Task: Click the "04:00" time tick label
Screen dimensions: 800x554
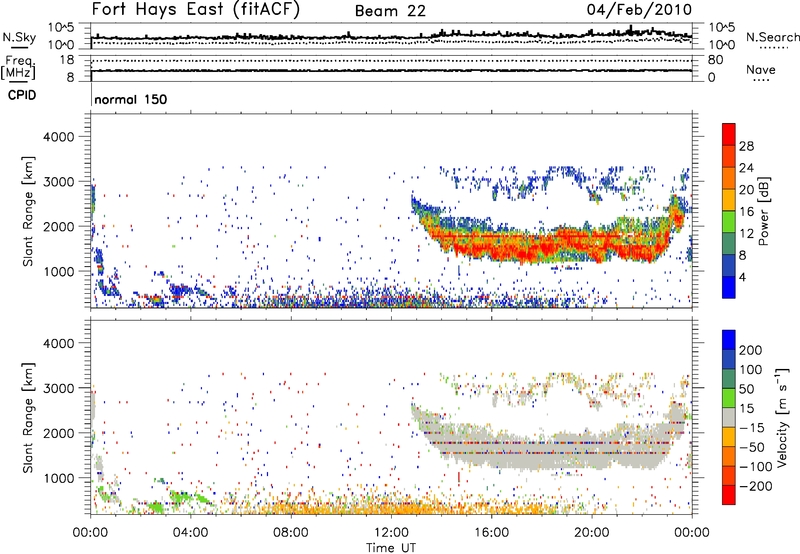Action: (x=191, y=533)
